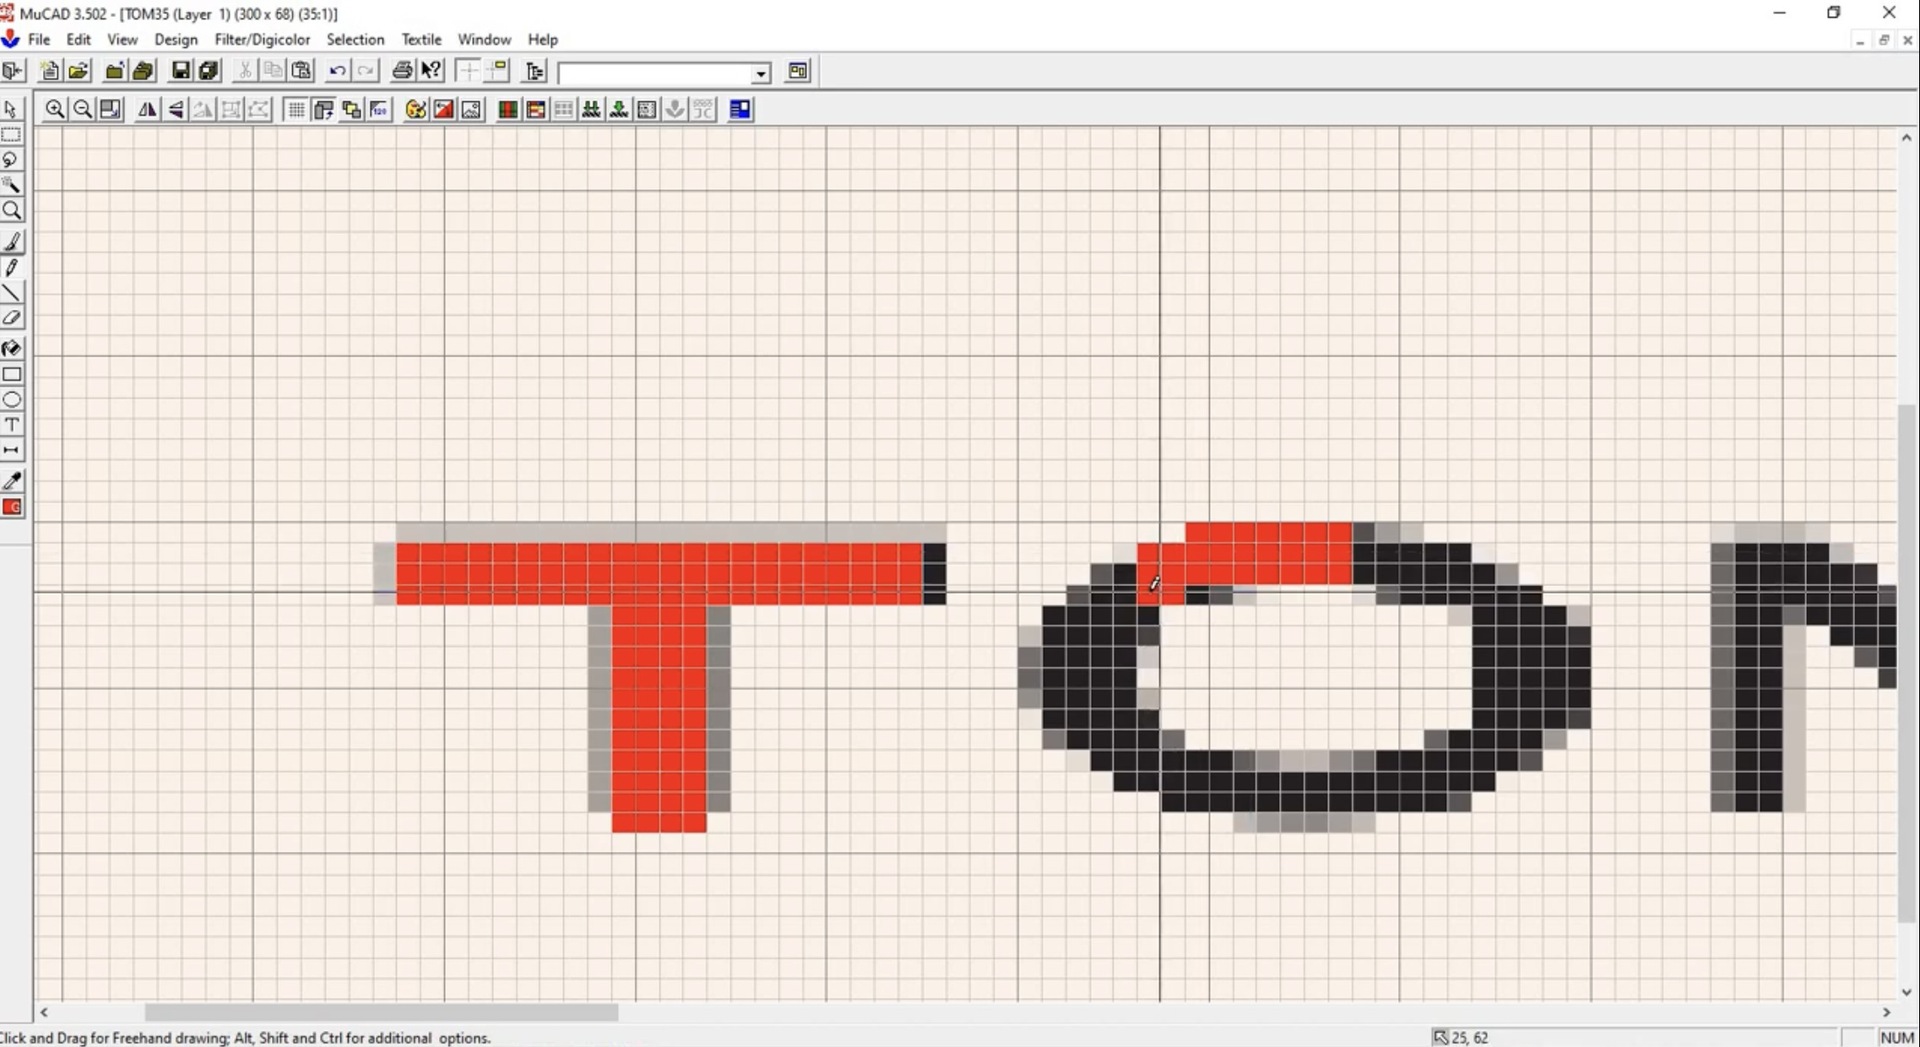Click the context help pointer icon
Image resolution: width=1920 pixels, height=1047 pixels.
[x=431, y=71]
